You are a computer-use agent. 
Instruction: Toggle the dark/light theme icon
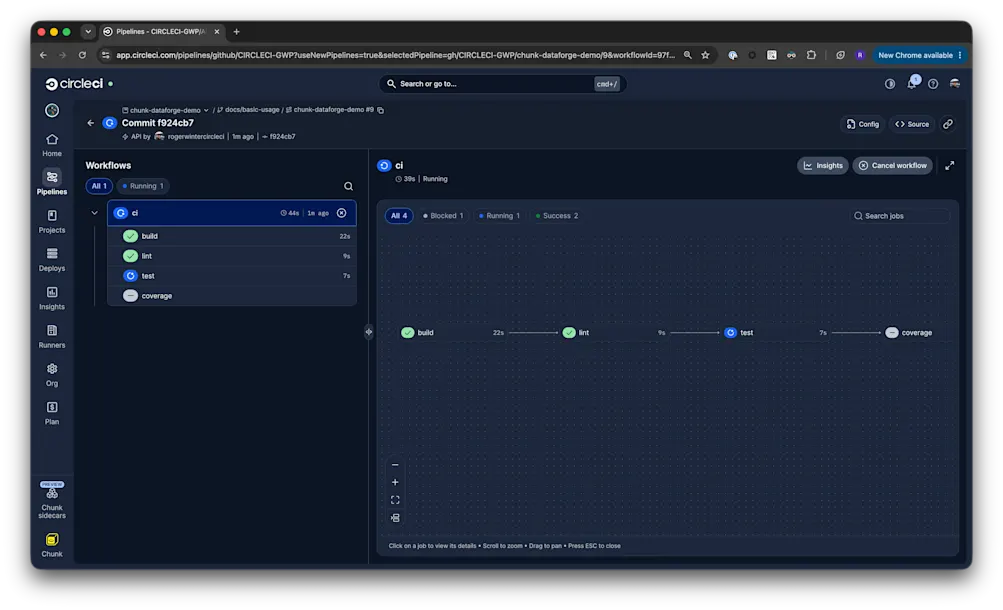click(890, 84)
